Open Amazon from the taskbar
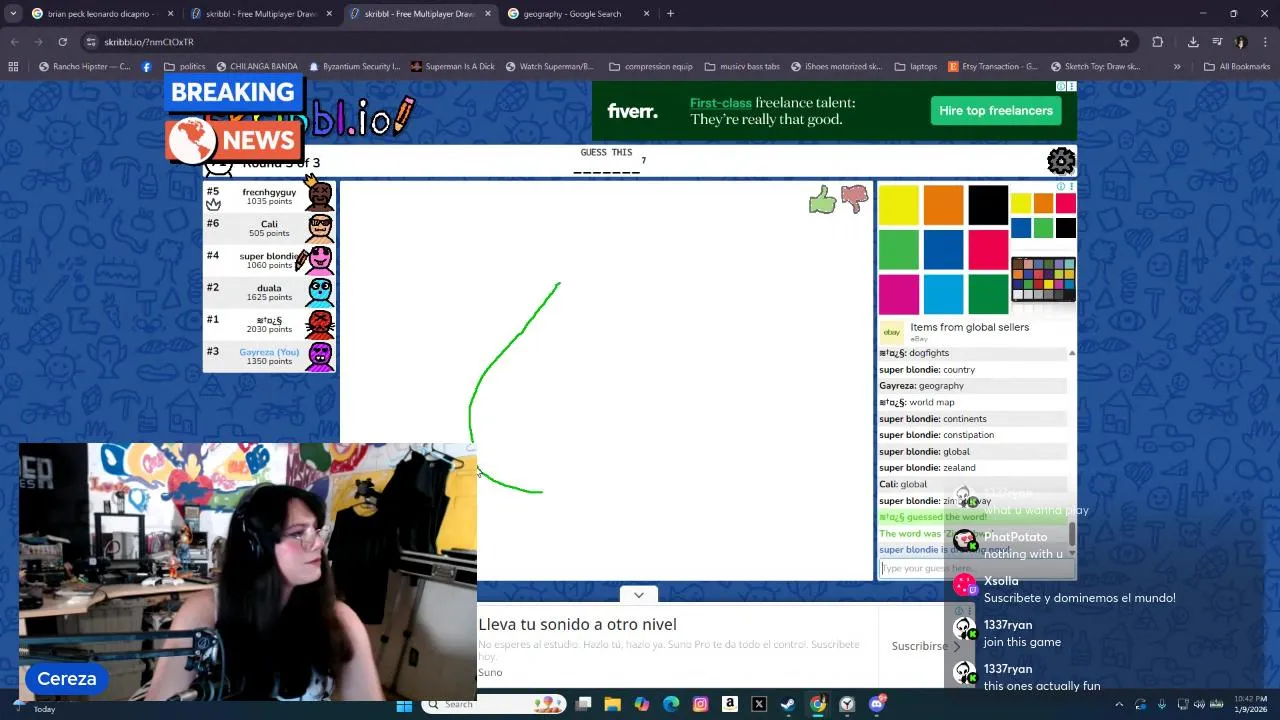 point(730,705)
